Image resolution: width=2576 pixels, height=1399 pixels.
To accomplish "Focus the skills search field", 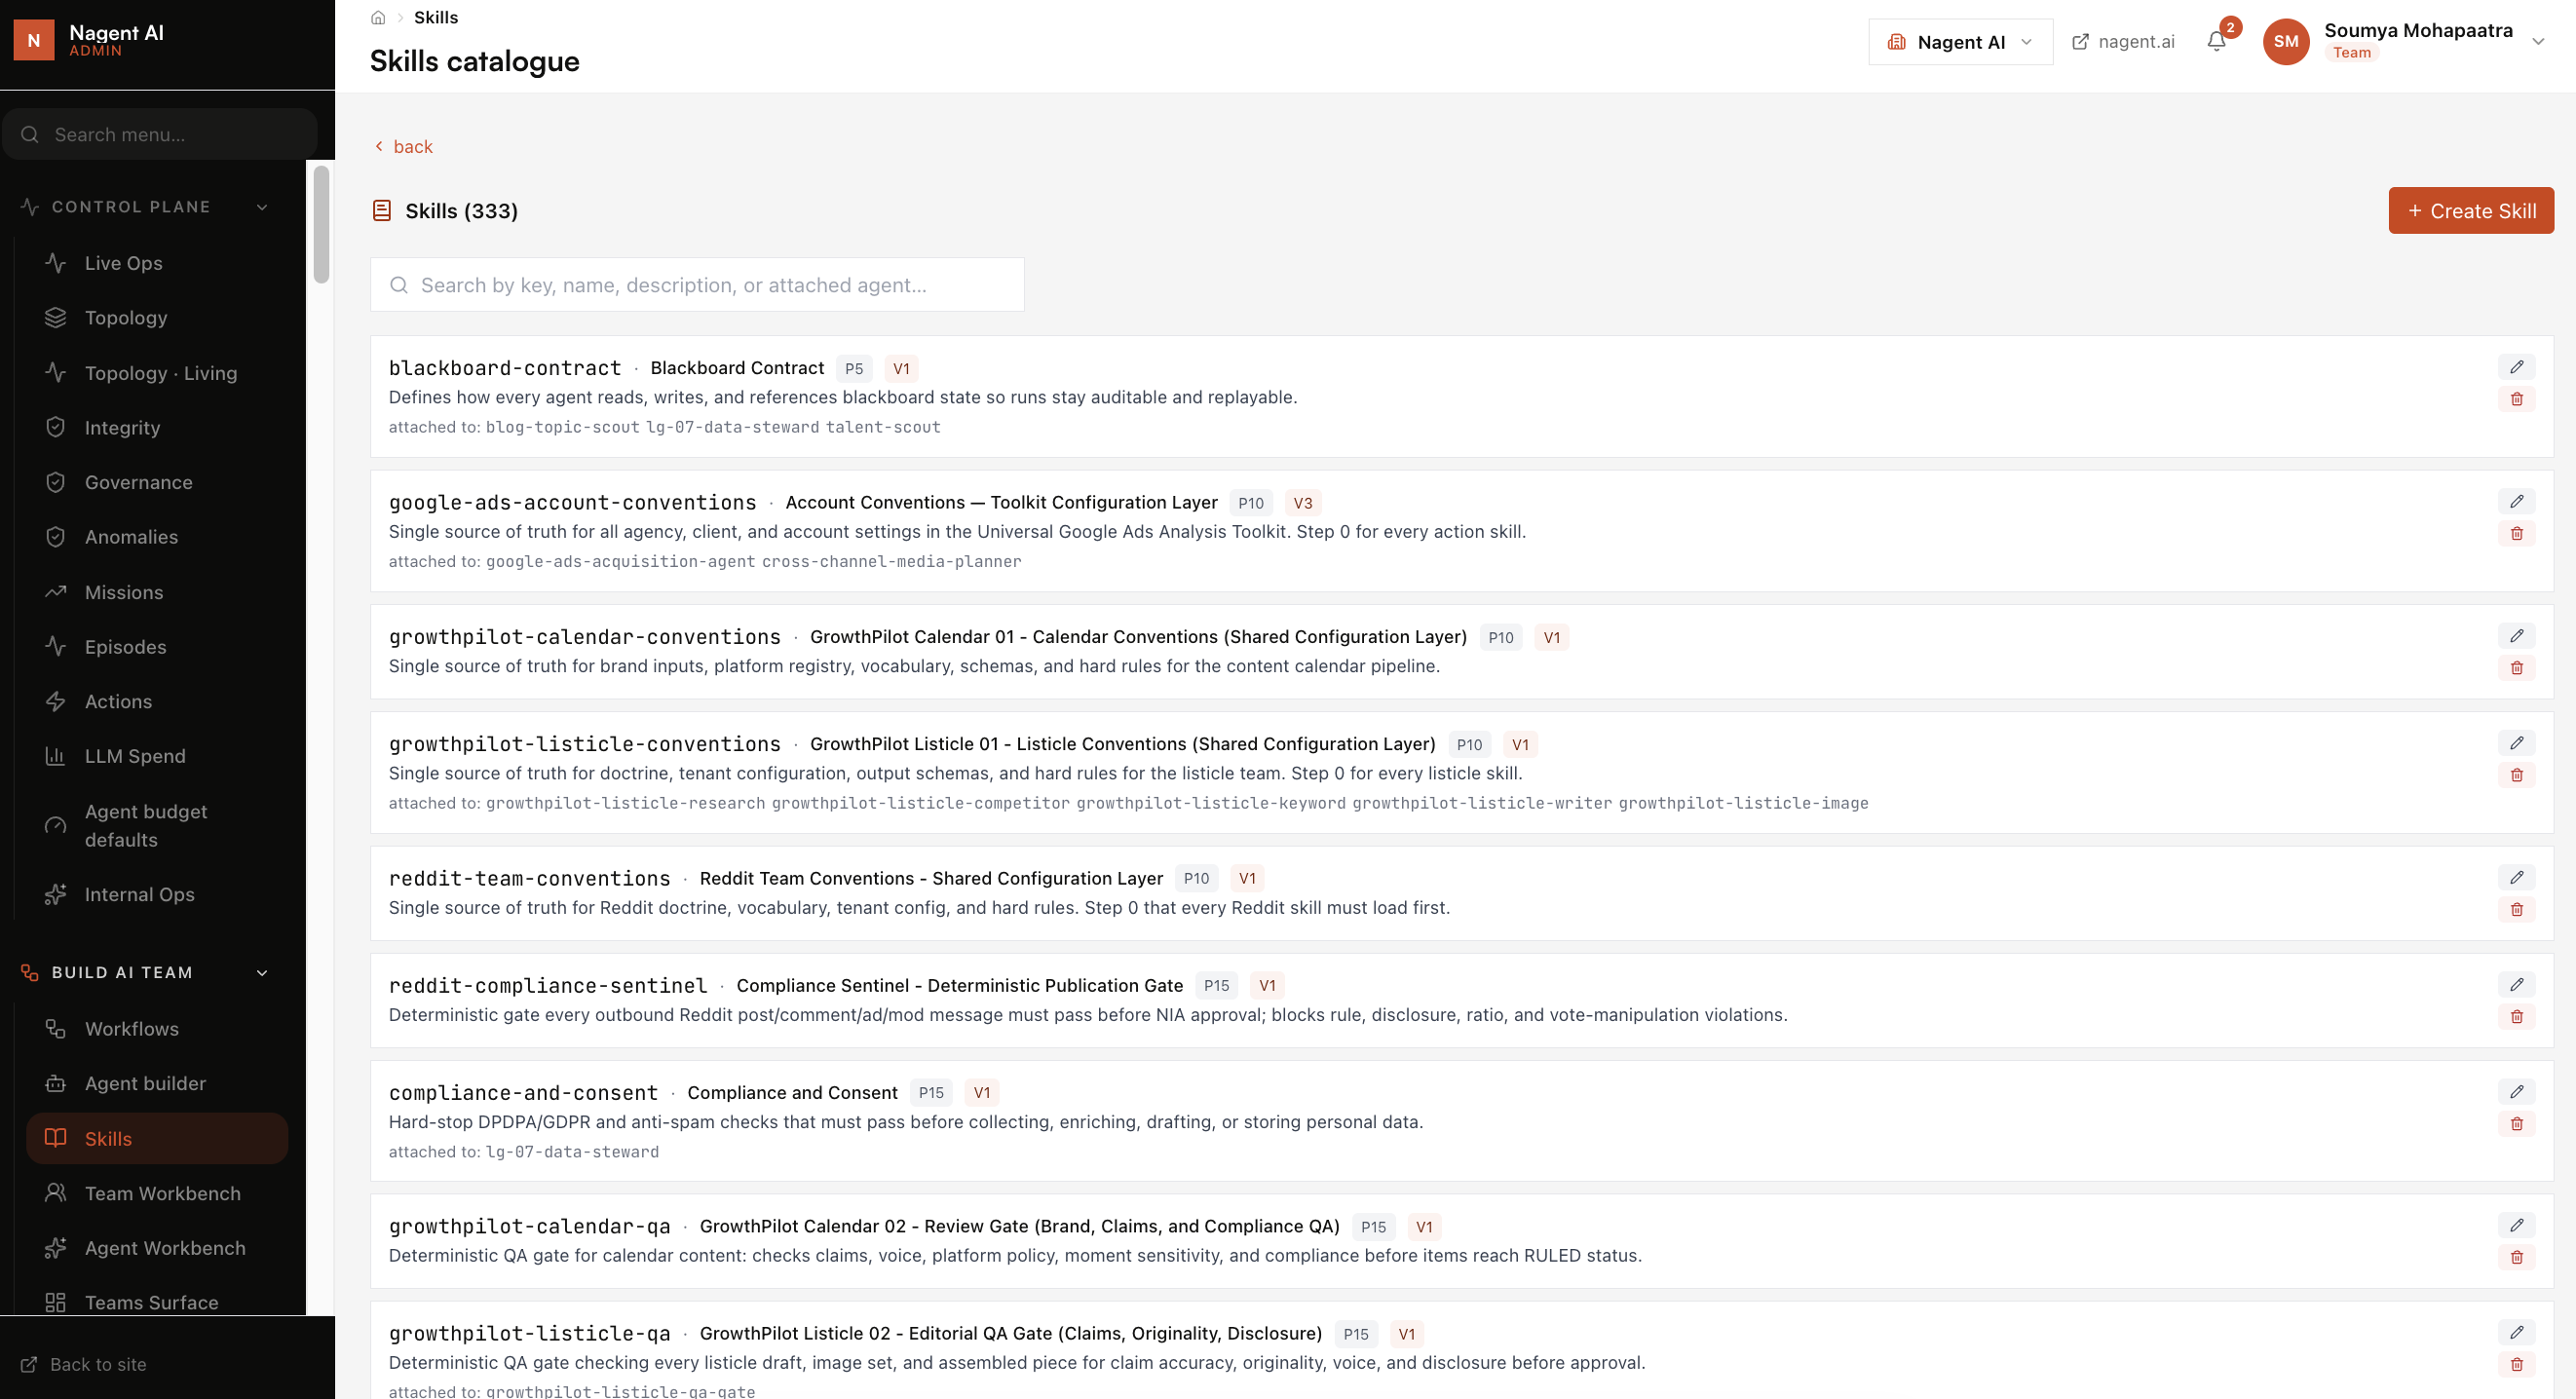I will coord(697,285).
